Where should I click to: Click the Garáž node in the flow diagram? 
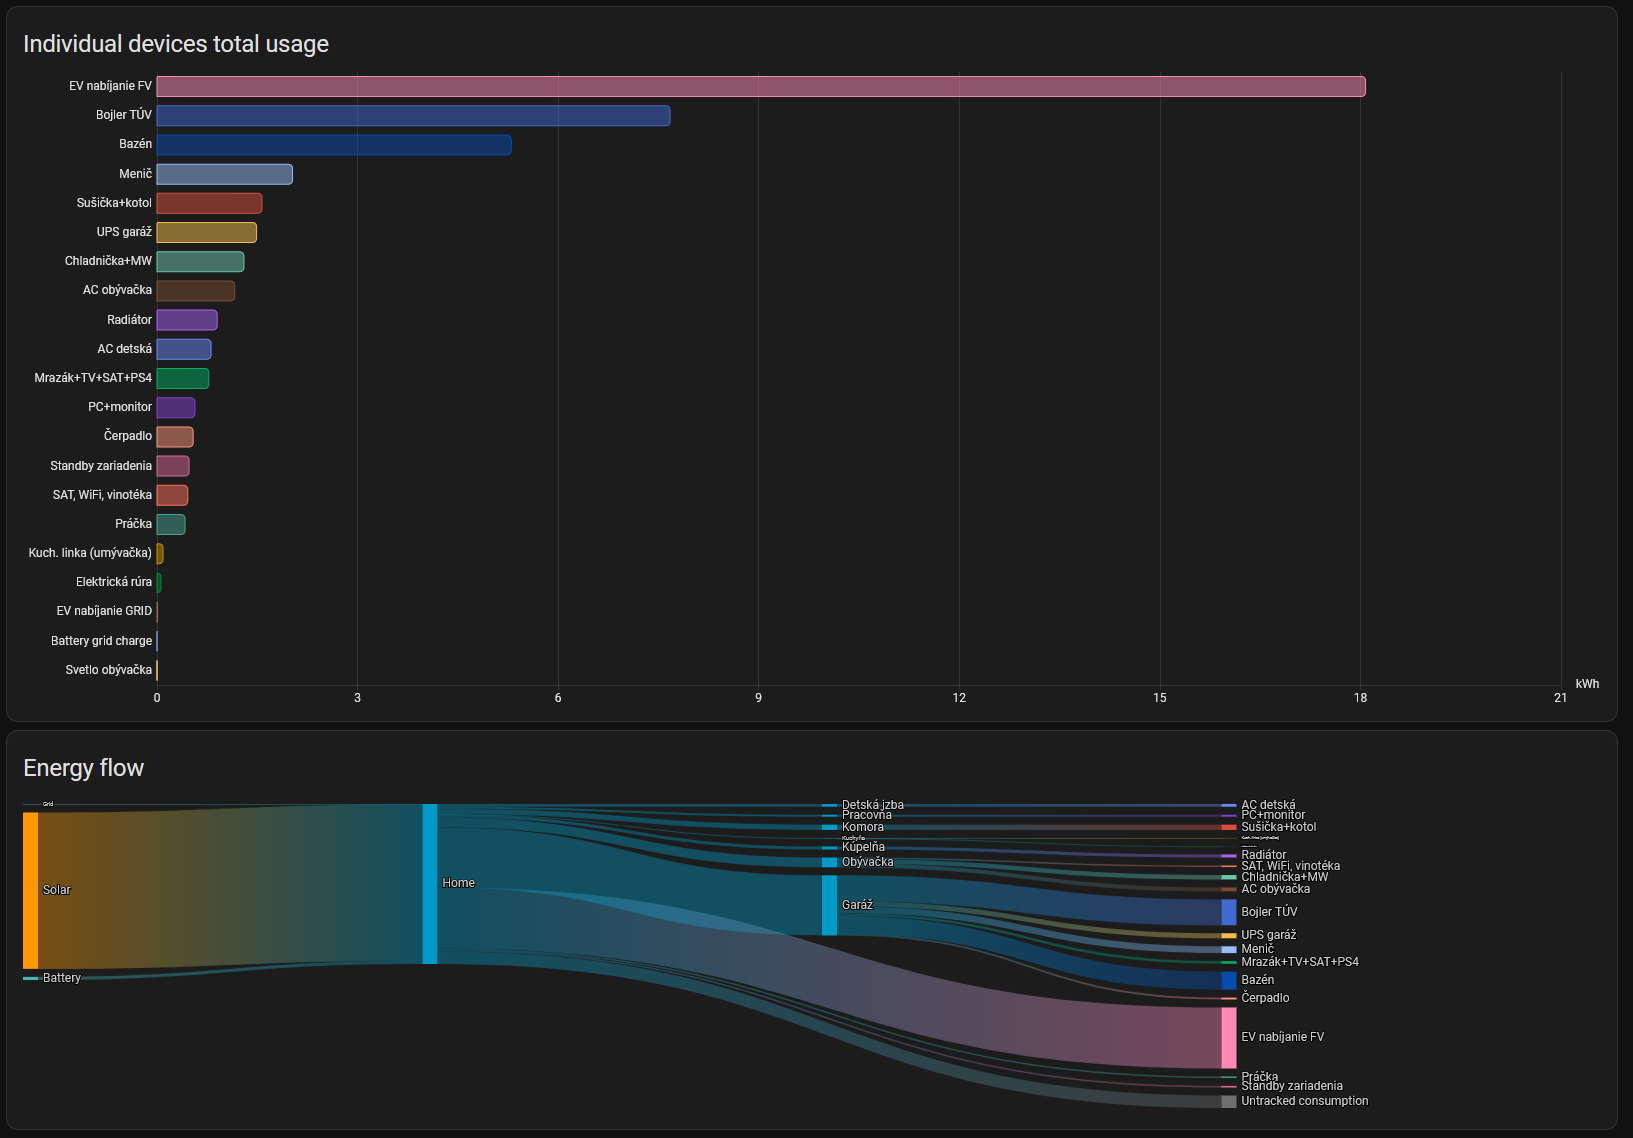click(x=829, y=905)
